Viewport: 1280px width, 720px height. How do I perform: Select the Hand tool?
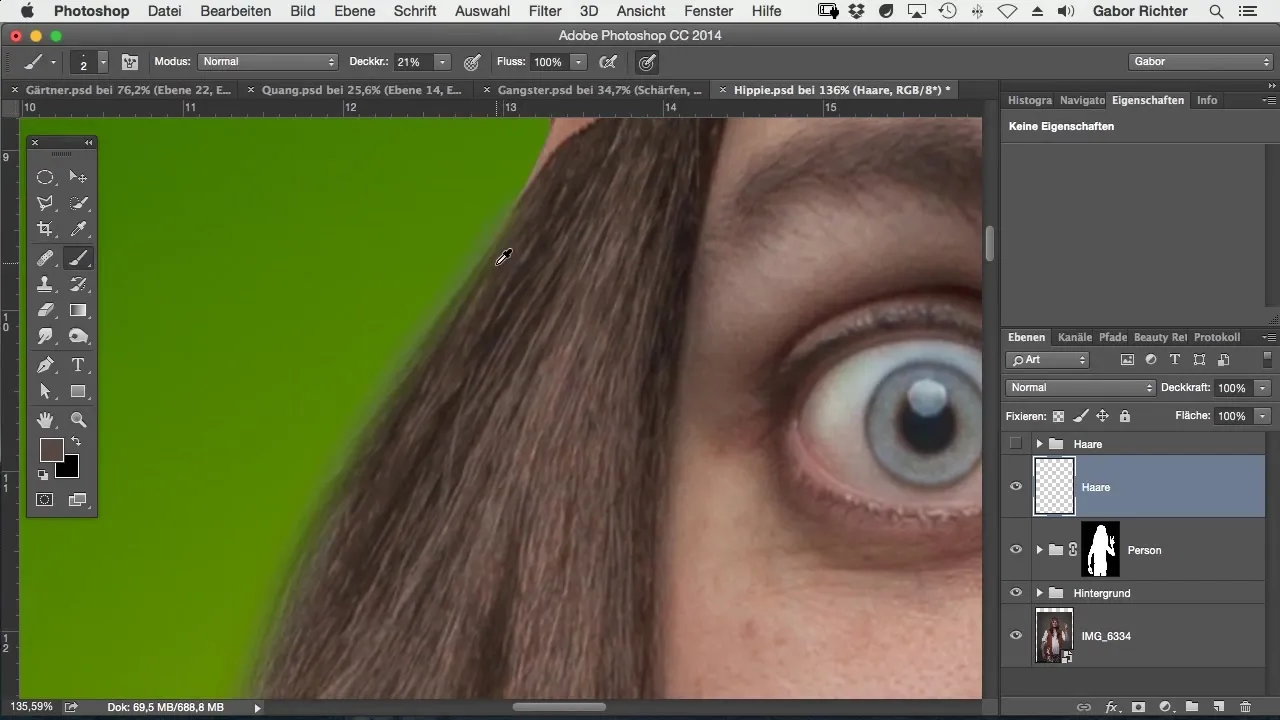[45, 420]
